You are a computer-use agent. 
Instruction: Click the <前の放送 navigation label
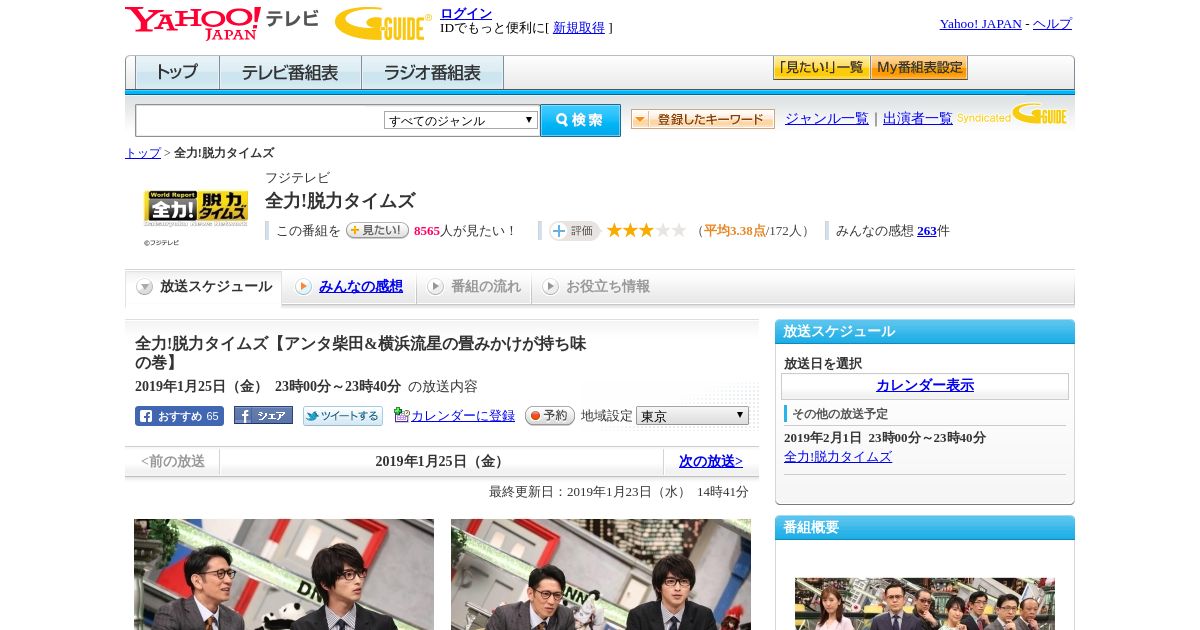(x=173, y=461)
